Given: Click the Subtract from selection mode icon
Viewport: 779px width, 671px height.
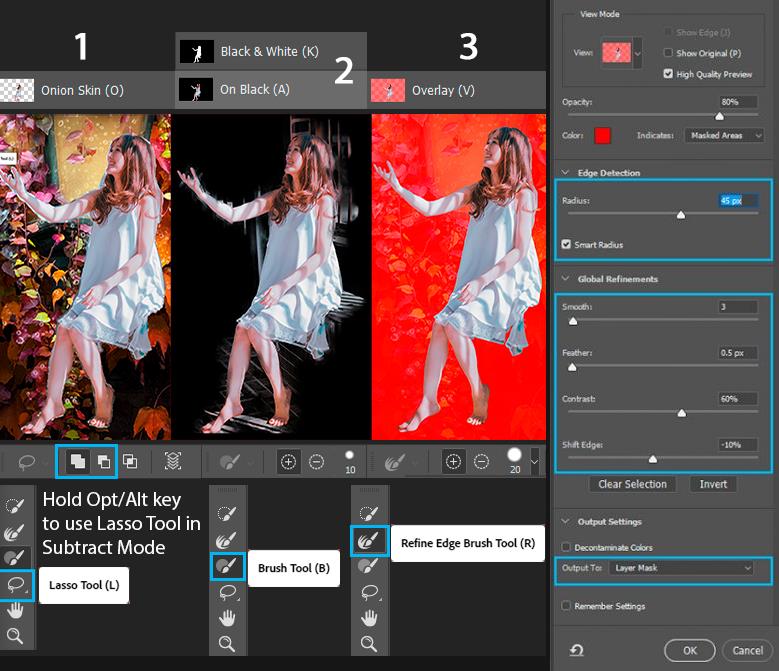Looking at the screenshot, I should (x=101, y=461).
